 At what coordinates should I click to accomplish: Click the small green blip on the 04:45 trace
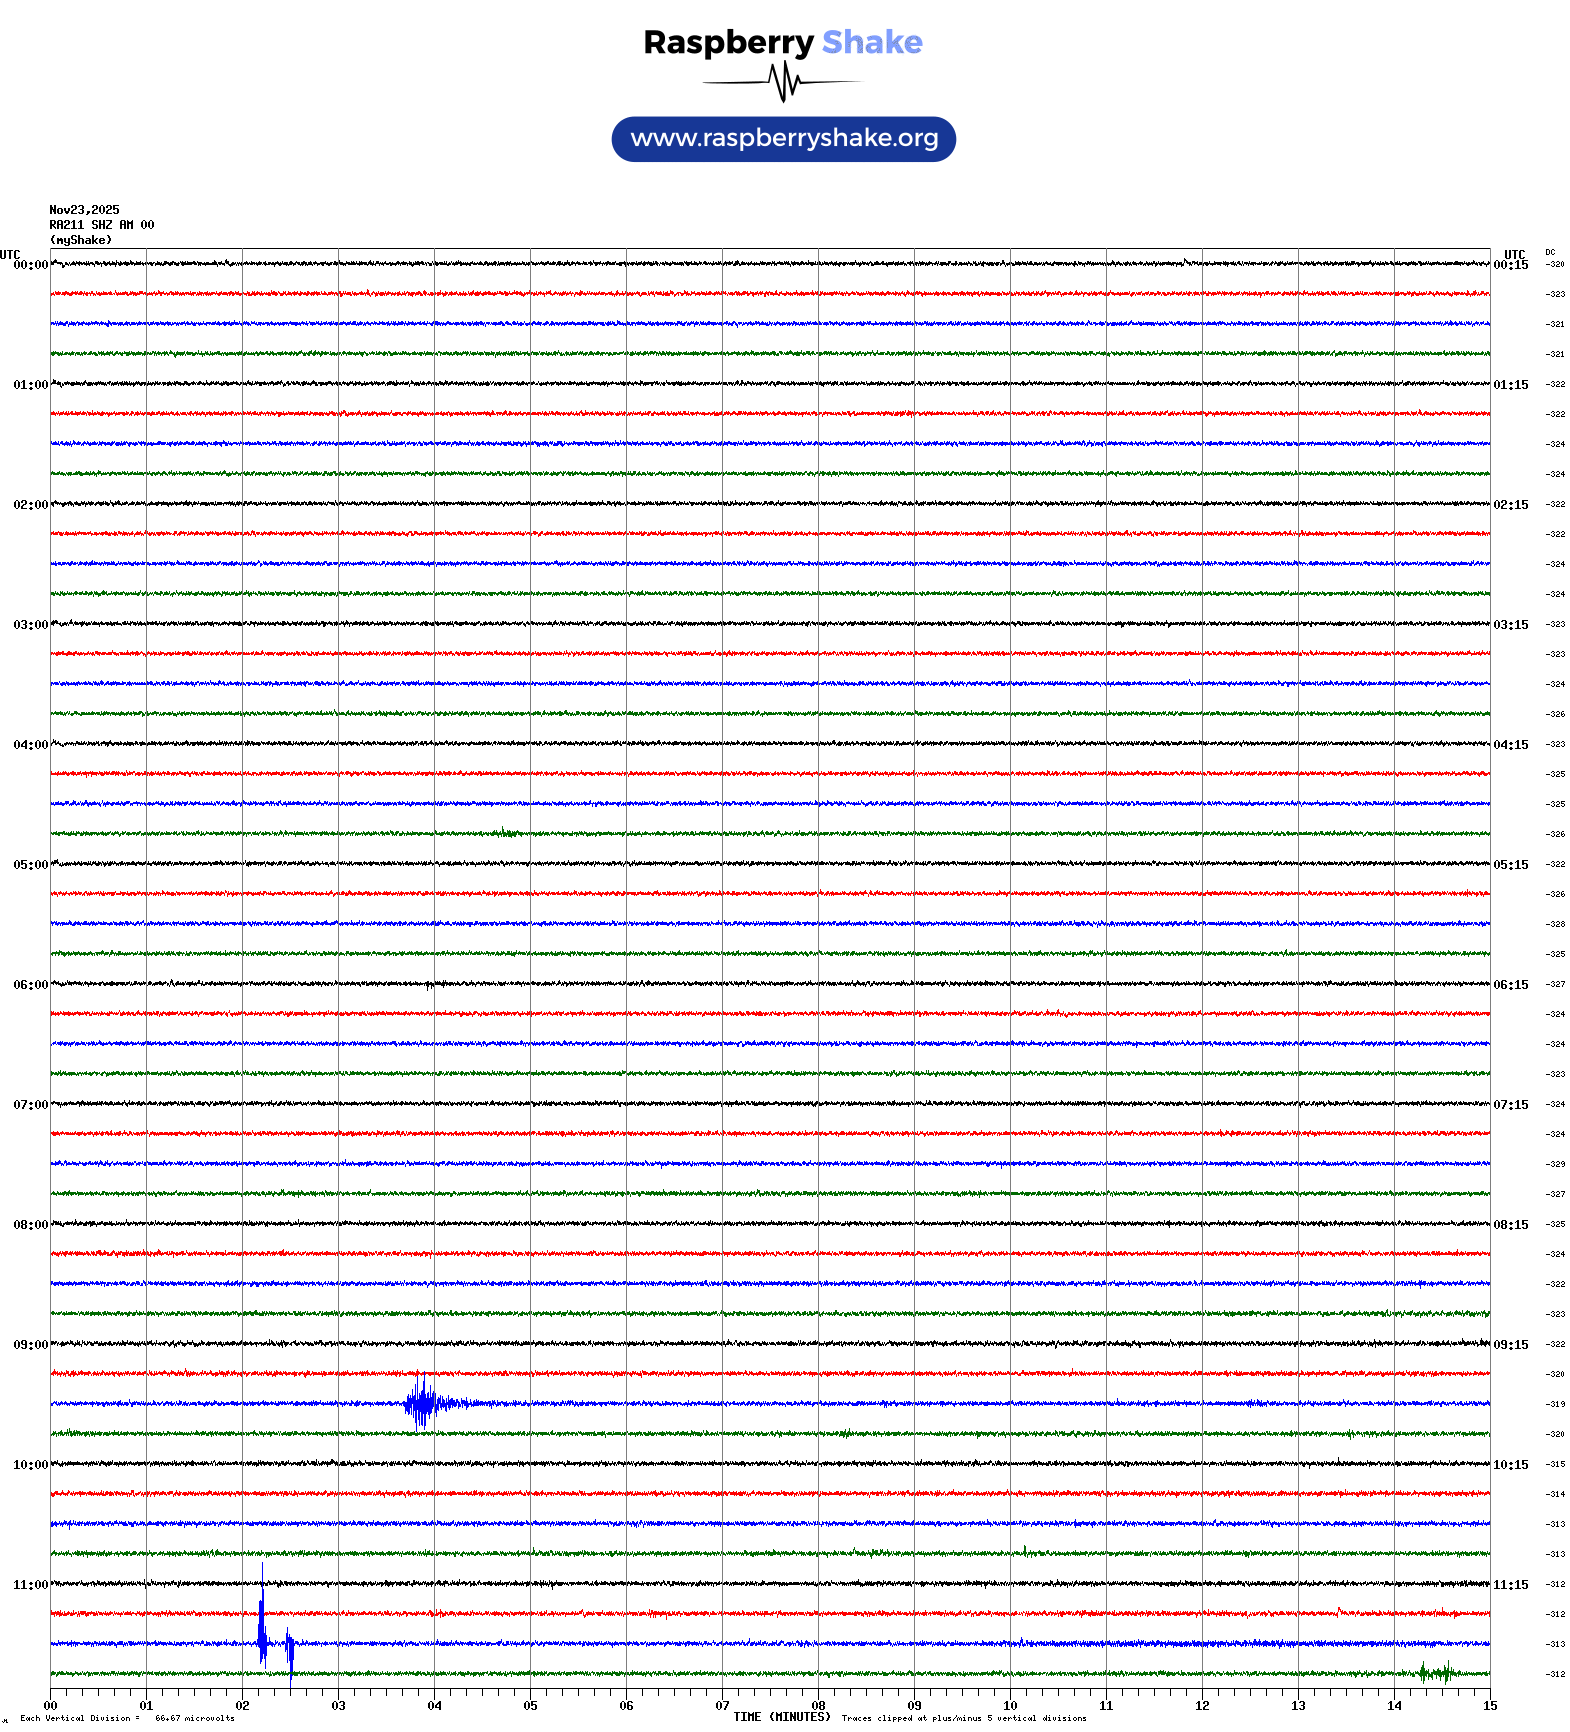[x=507, y=832]
